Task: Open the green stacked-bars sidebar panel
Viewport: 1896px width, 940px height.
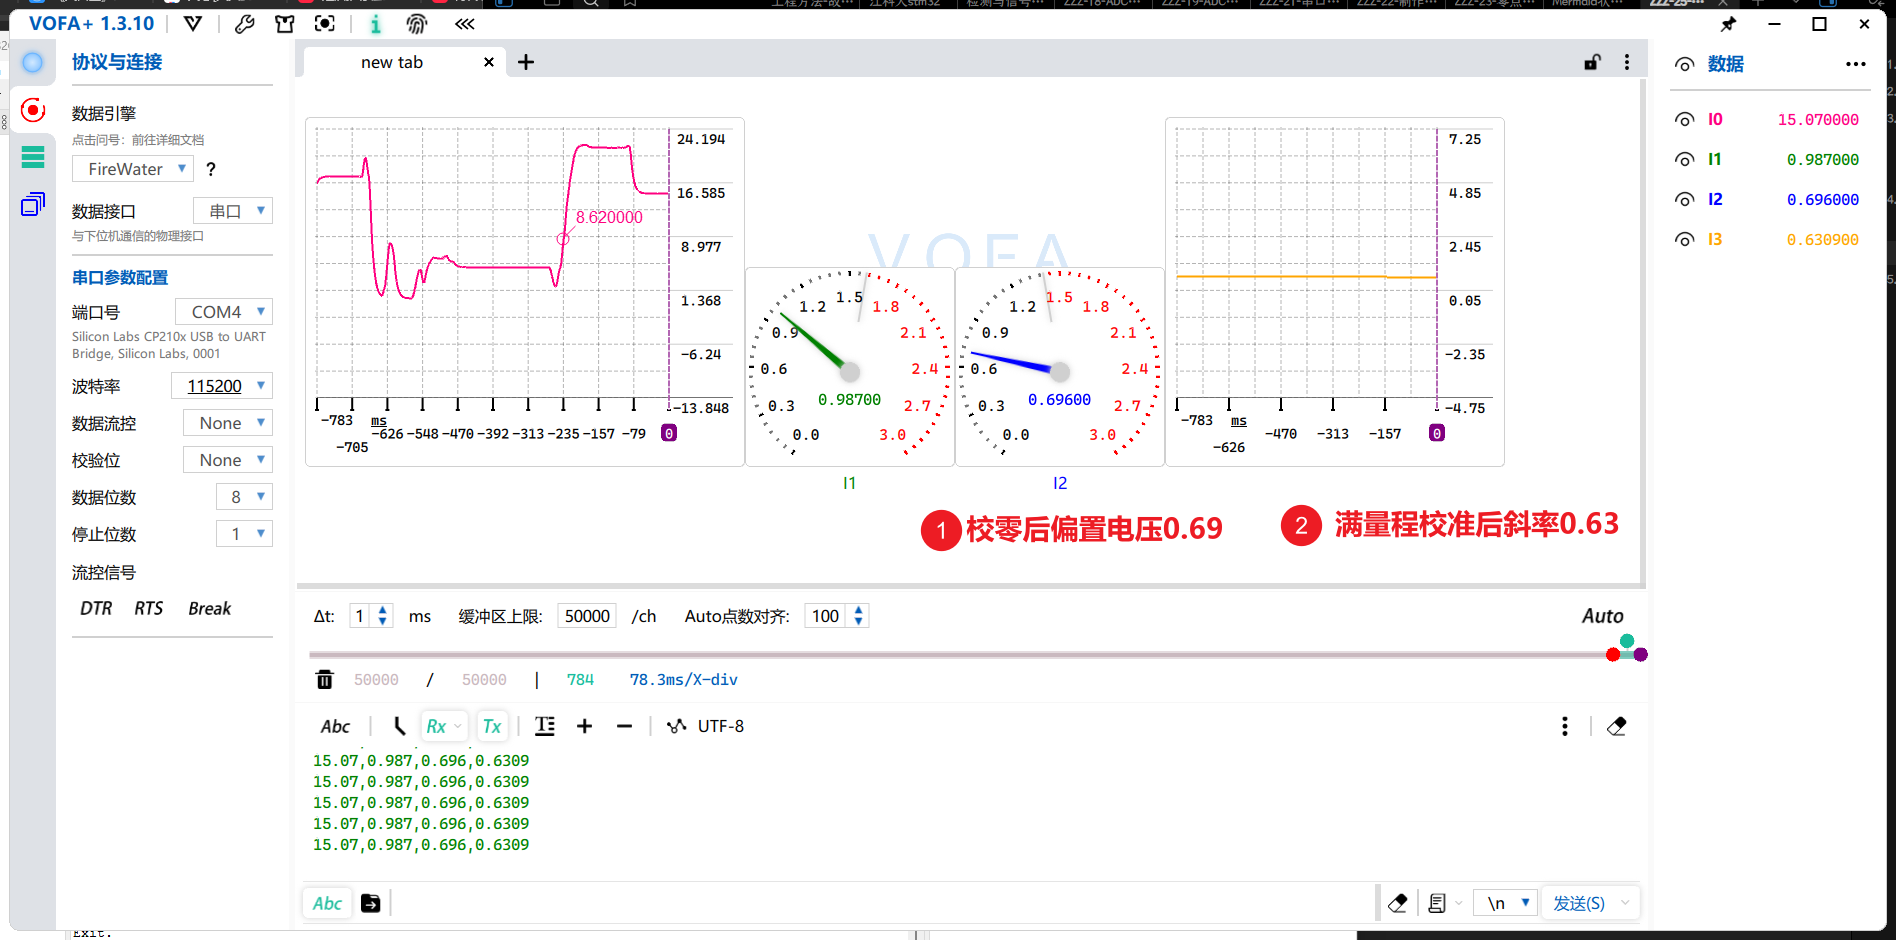Action: (x=33, y=157)
